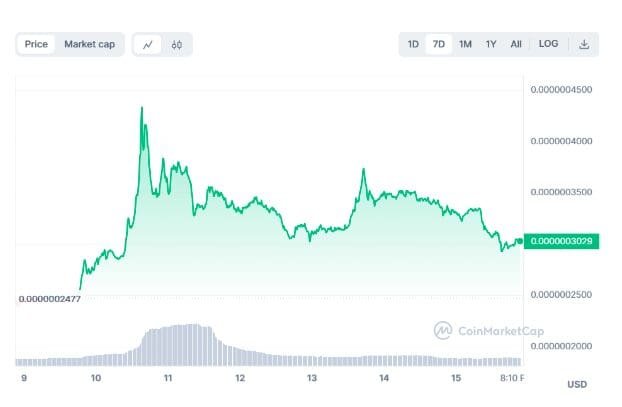Show All time price history
Screen dimensions: 622x407
pyautogui.click(x=516, y=44)
